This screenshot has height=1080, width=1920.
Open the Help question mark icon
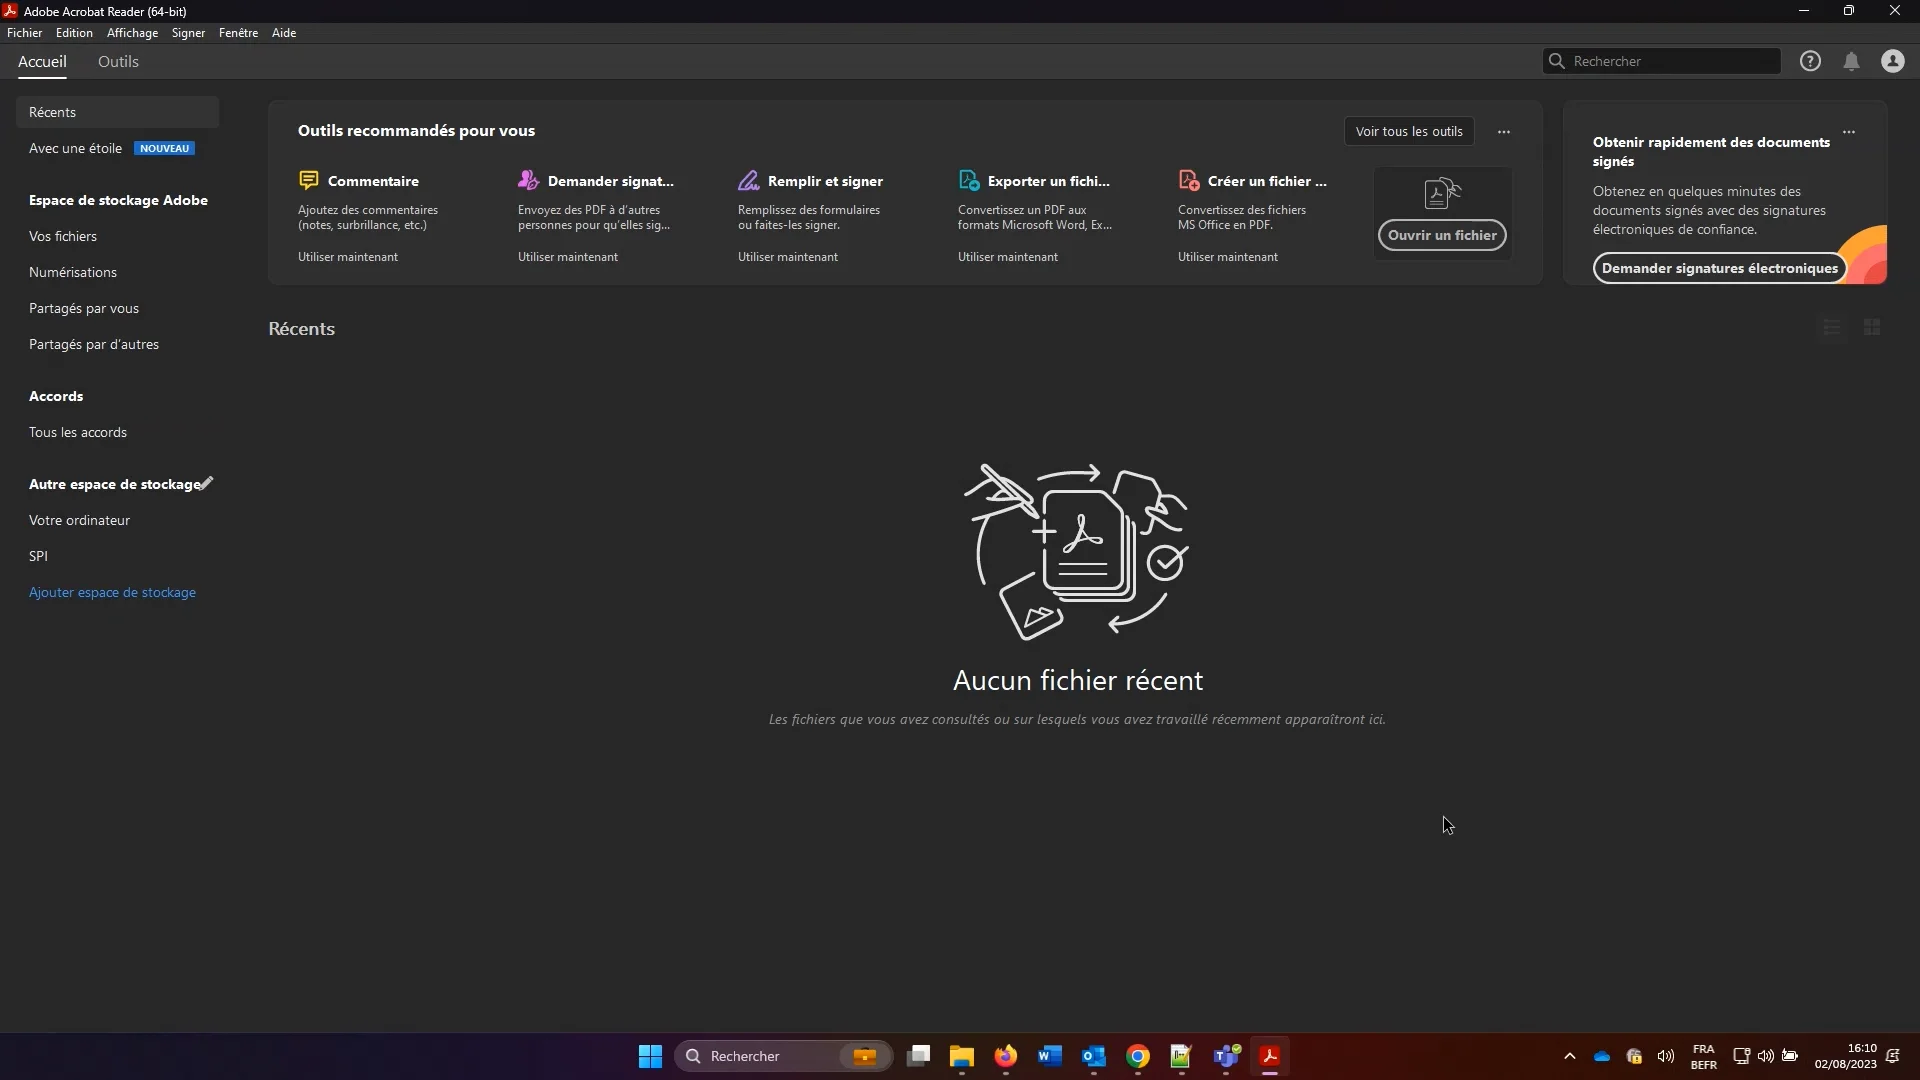[x=1810, y=61]
